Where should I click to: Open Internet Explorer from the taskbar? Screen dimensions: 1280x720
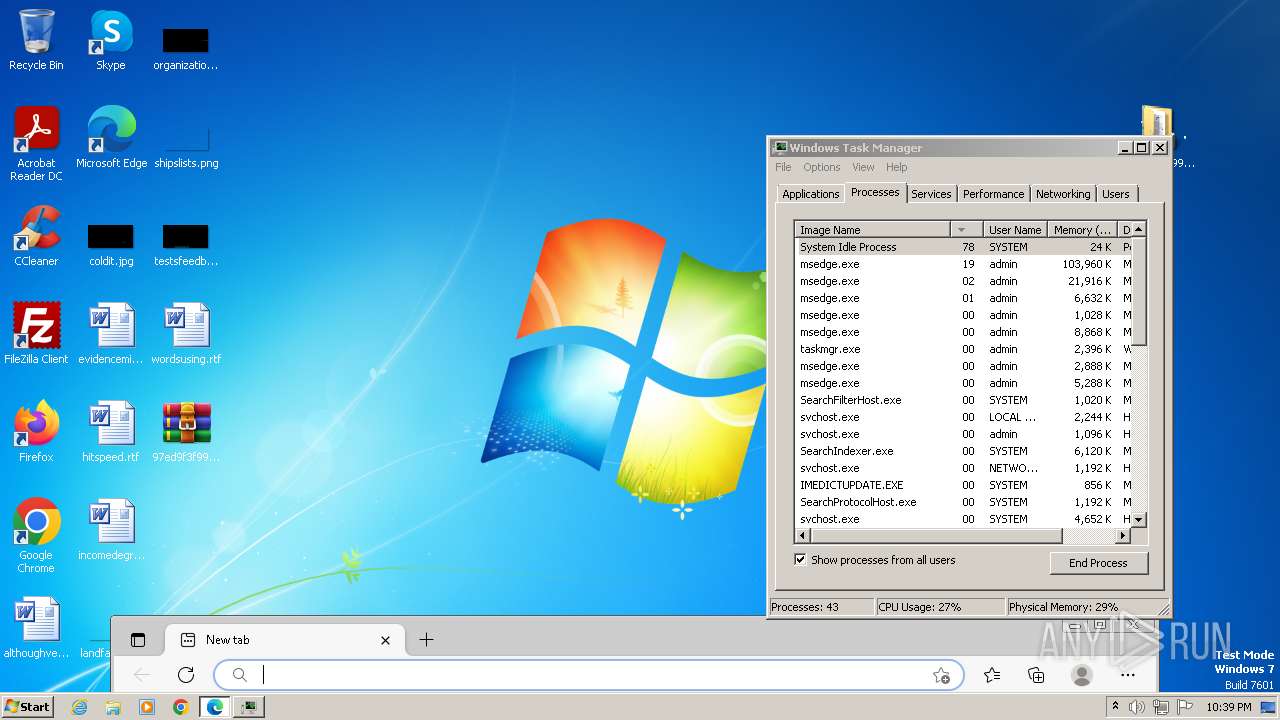click(x=80, y=707)
